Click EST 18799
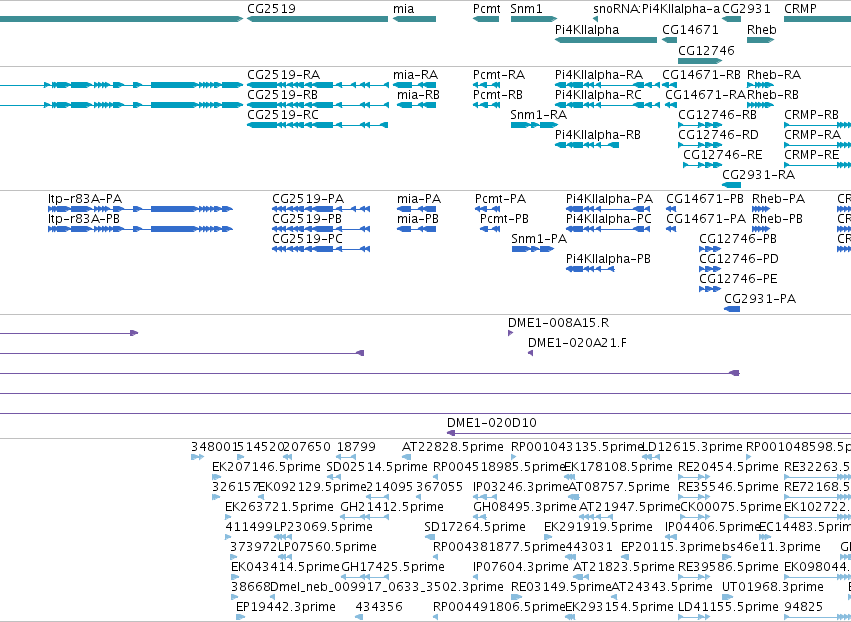Viewport: 851px width, 622px height. pyautogui.click(x=346, y=458)
